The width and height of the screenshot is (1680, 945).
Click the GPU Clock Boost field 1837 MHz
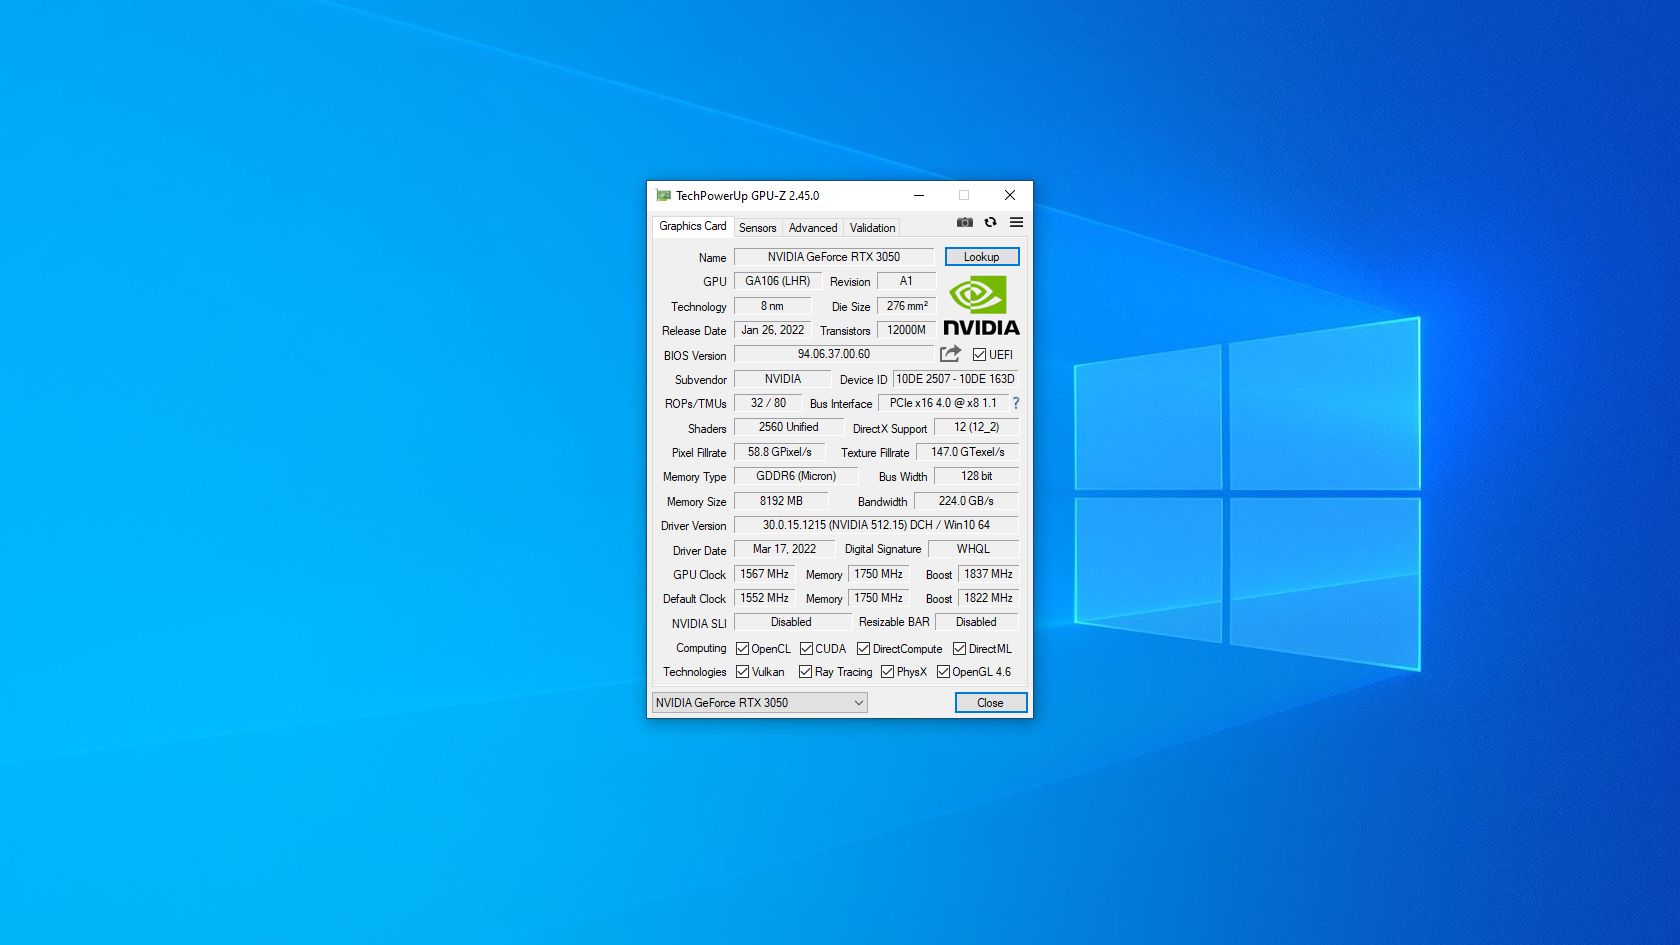[988, 574]
